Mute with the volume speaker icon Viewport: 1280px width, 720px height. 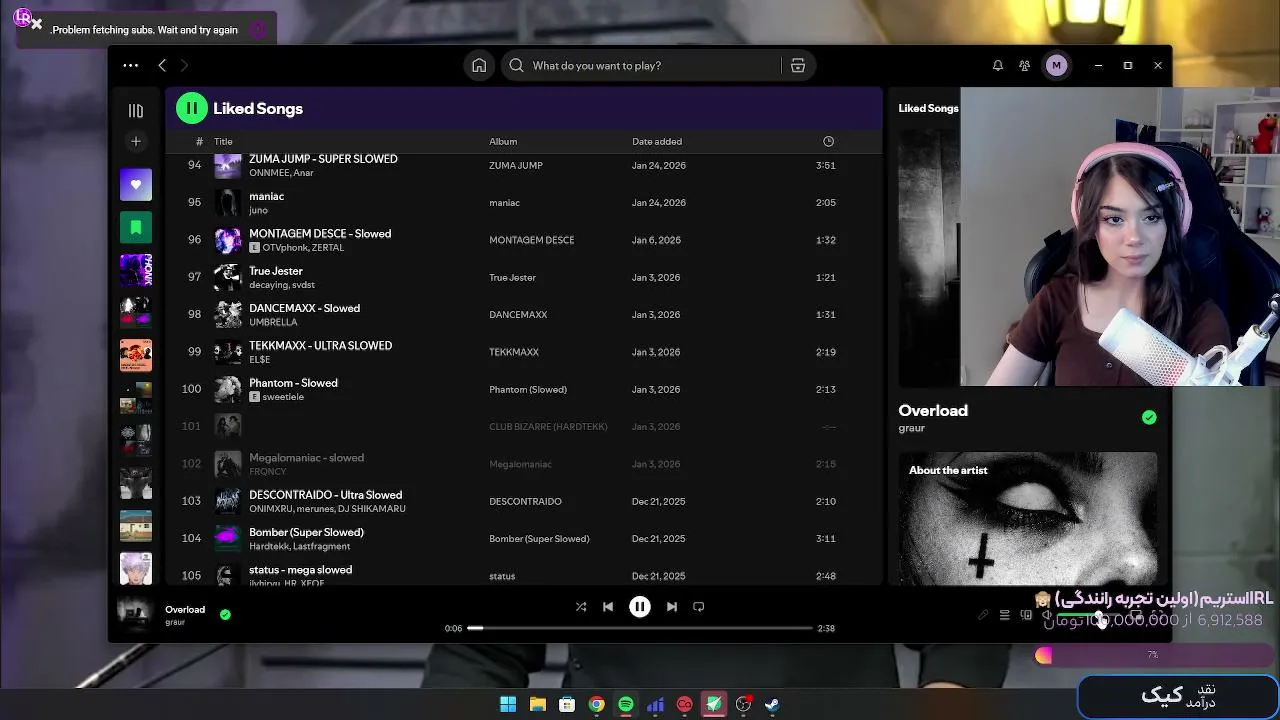1047,615
